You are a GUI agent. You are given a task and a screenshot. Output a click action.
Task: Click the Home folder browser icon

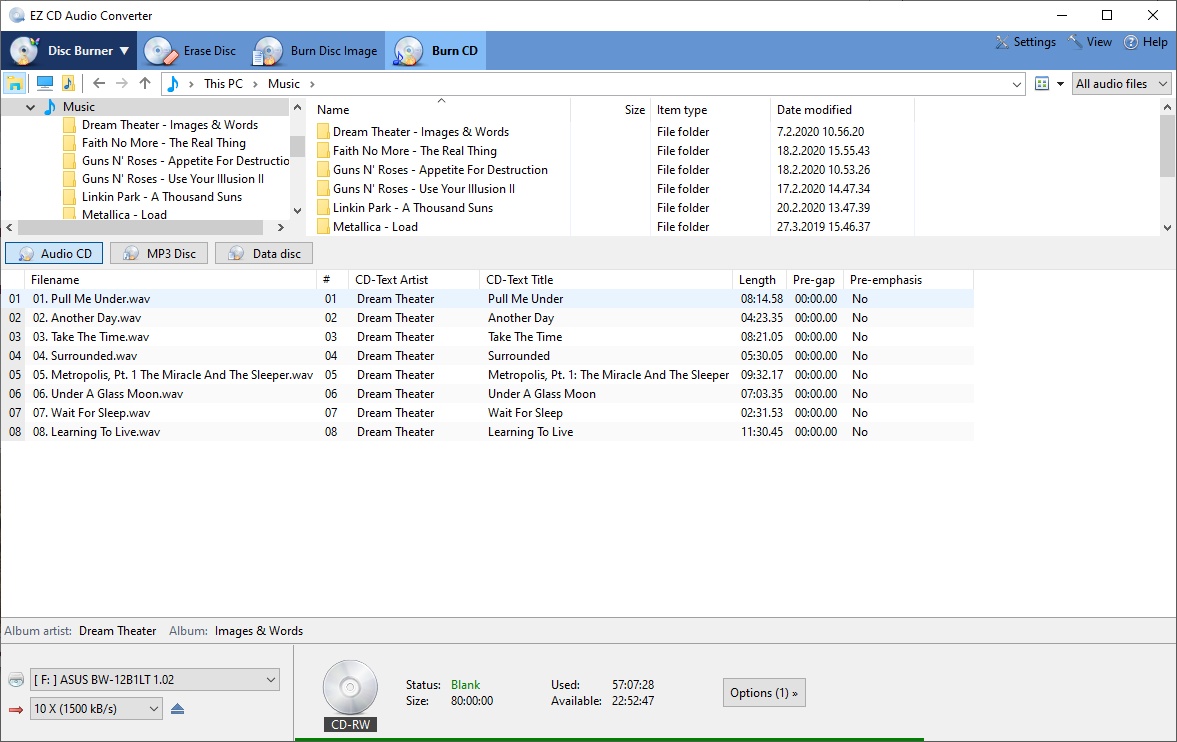point(14,82)
